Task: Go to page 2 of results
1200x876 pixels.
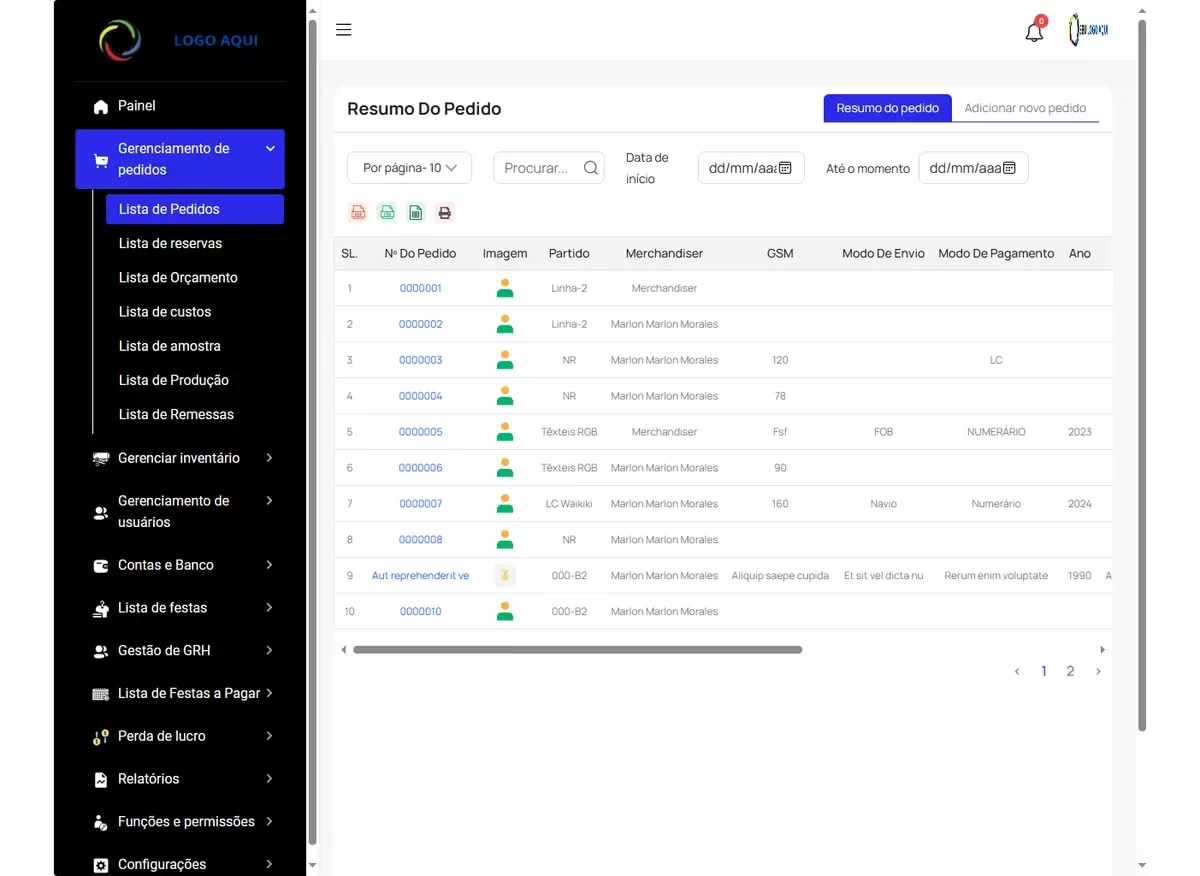Action: click(x=1070, y=671)
